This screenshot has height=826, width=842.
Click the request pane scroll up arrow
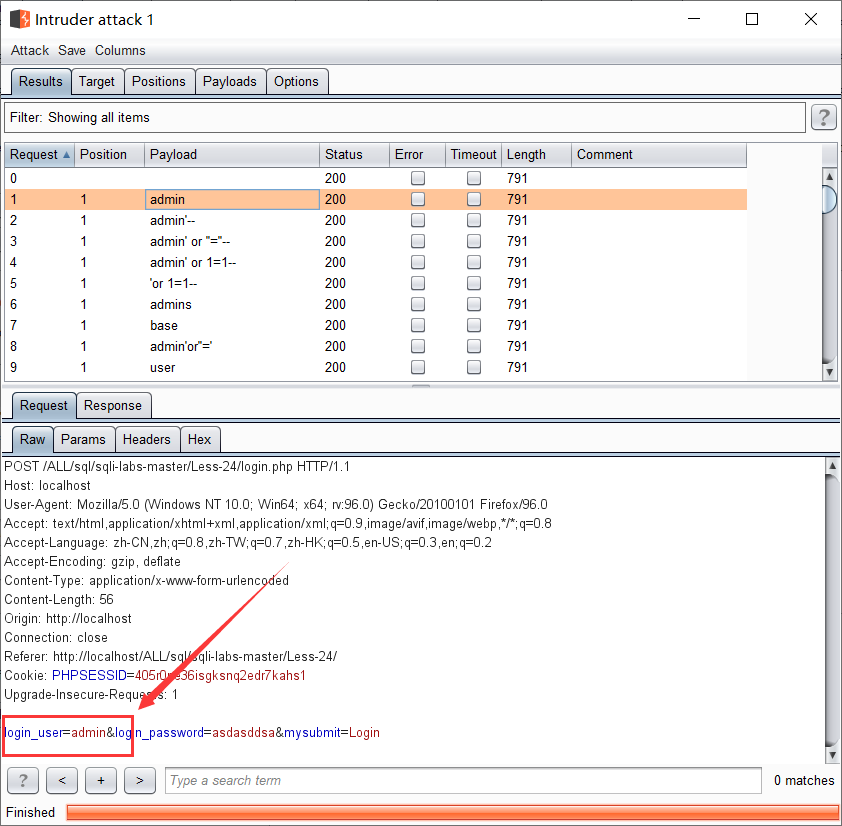tap(832, 466)
